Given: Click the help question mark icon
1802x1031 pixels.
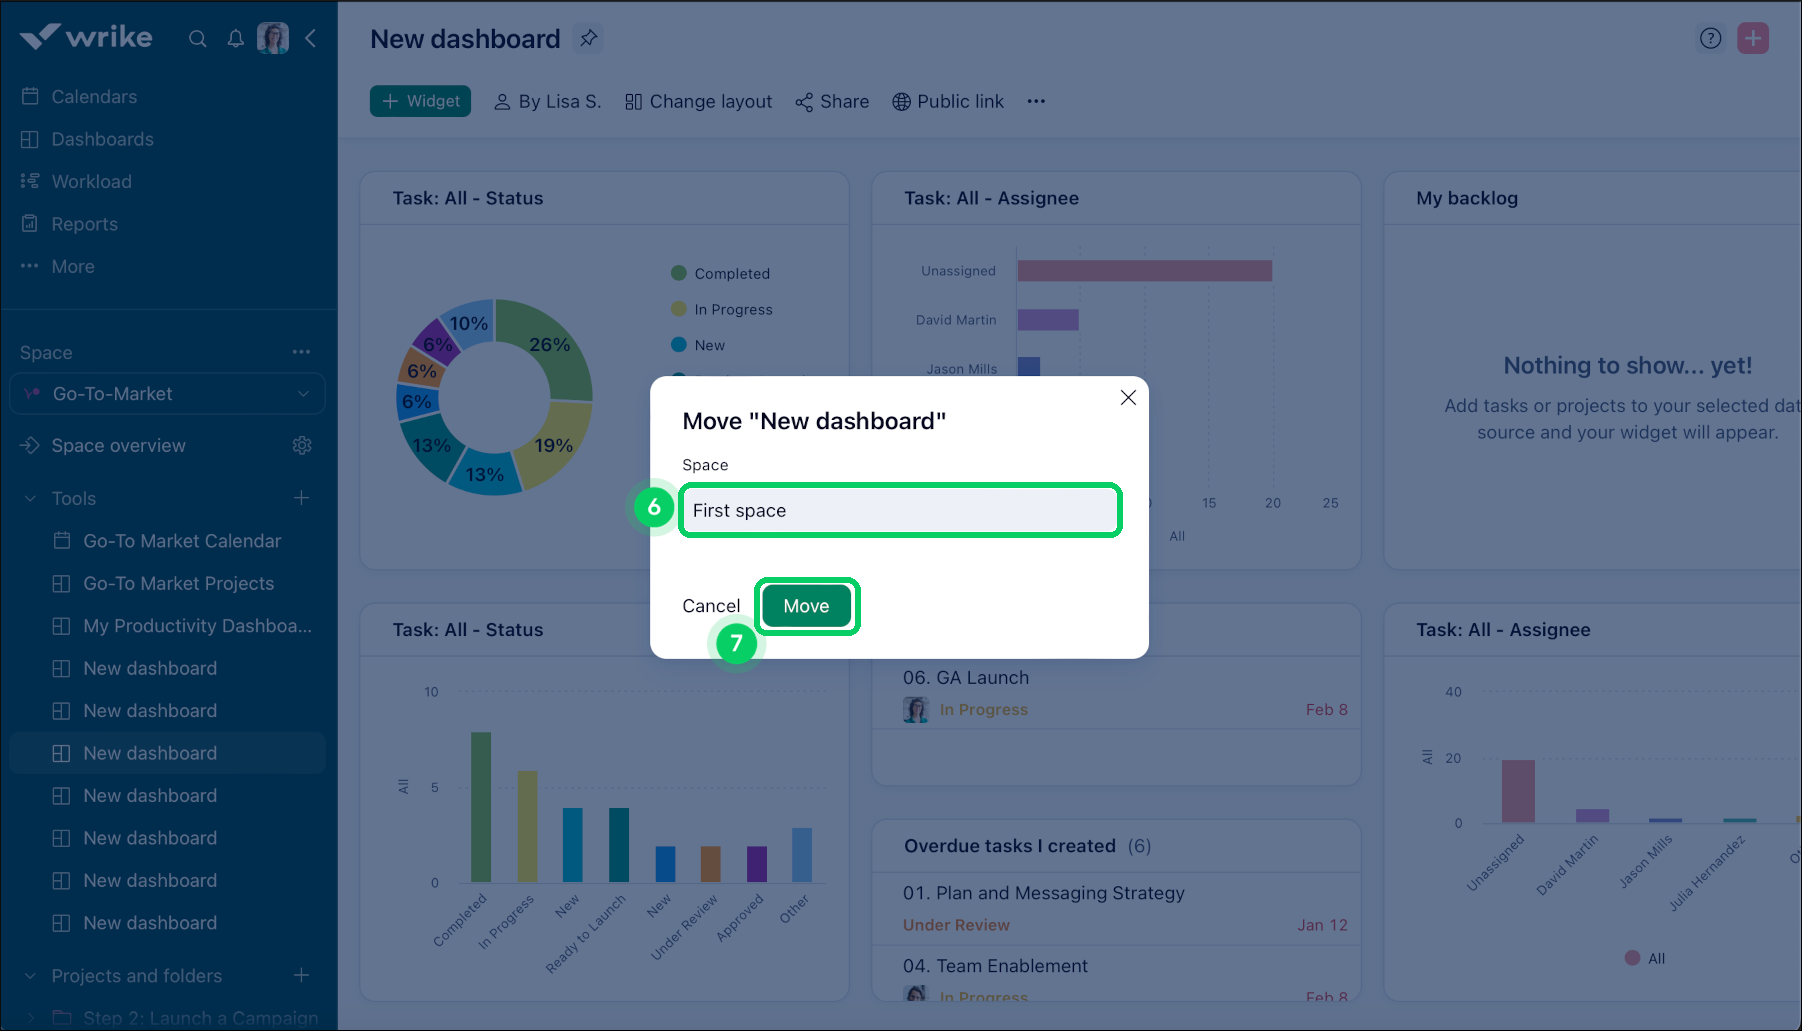Looking at the screenshot, I should pos(1710,37).
